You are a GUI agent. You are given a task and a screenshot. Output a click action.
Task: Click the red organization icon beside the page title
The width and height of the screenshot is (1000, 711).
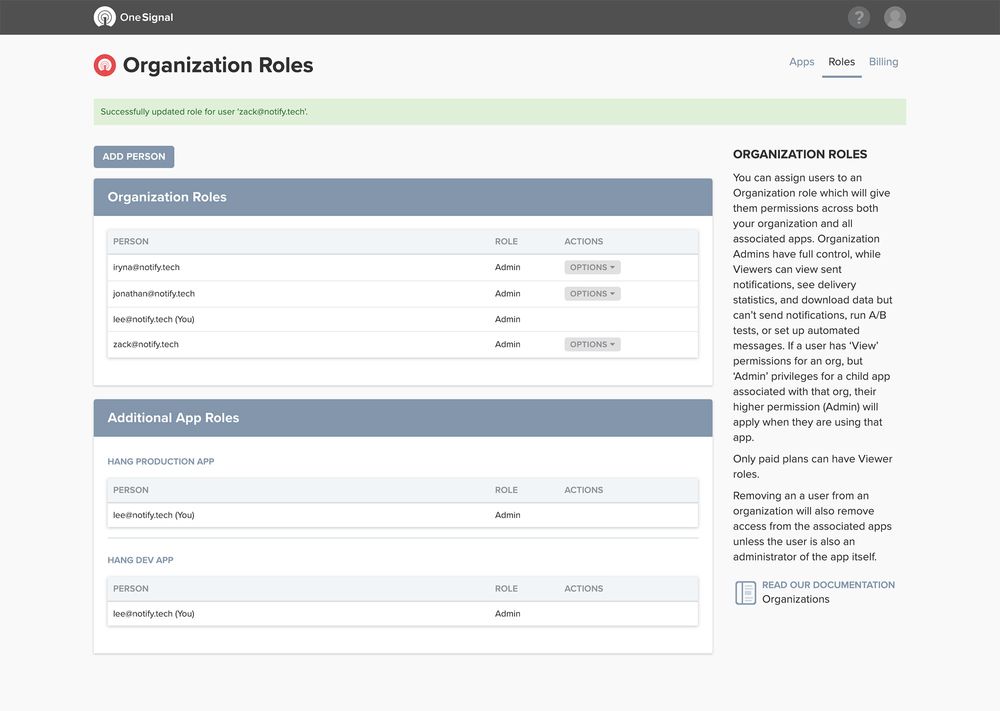104,63
